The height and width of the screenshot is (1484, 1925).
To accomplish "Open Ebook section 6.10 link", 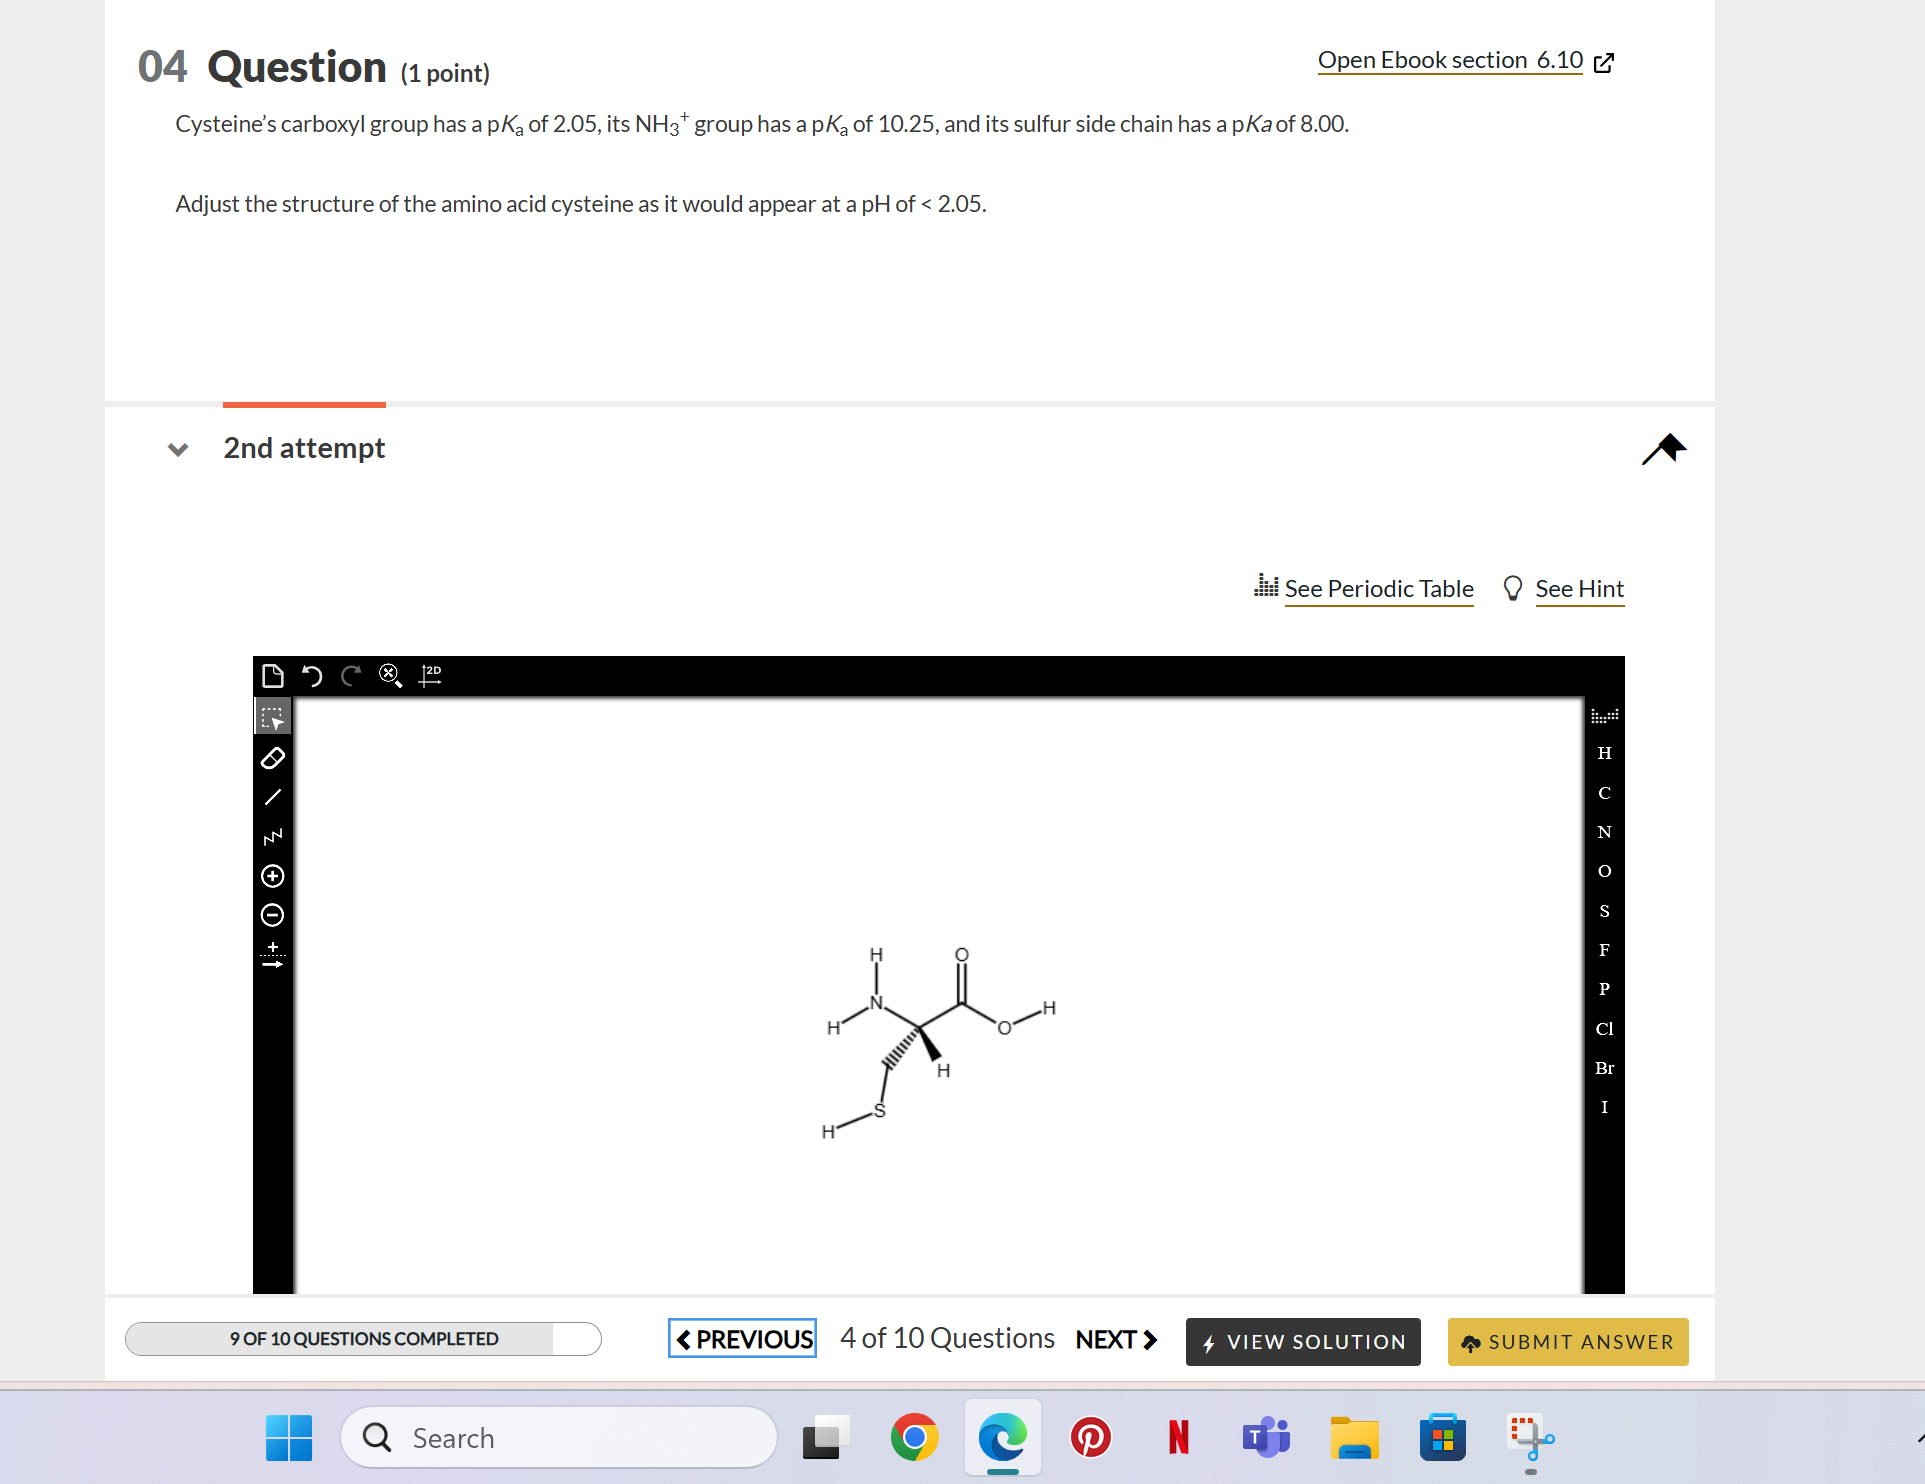I will tap(1449, 60).
